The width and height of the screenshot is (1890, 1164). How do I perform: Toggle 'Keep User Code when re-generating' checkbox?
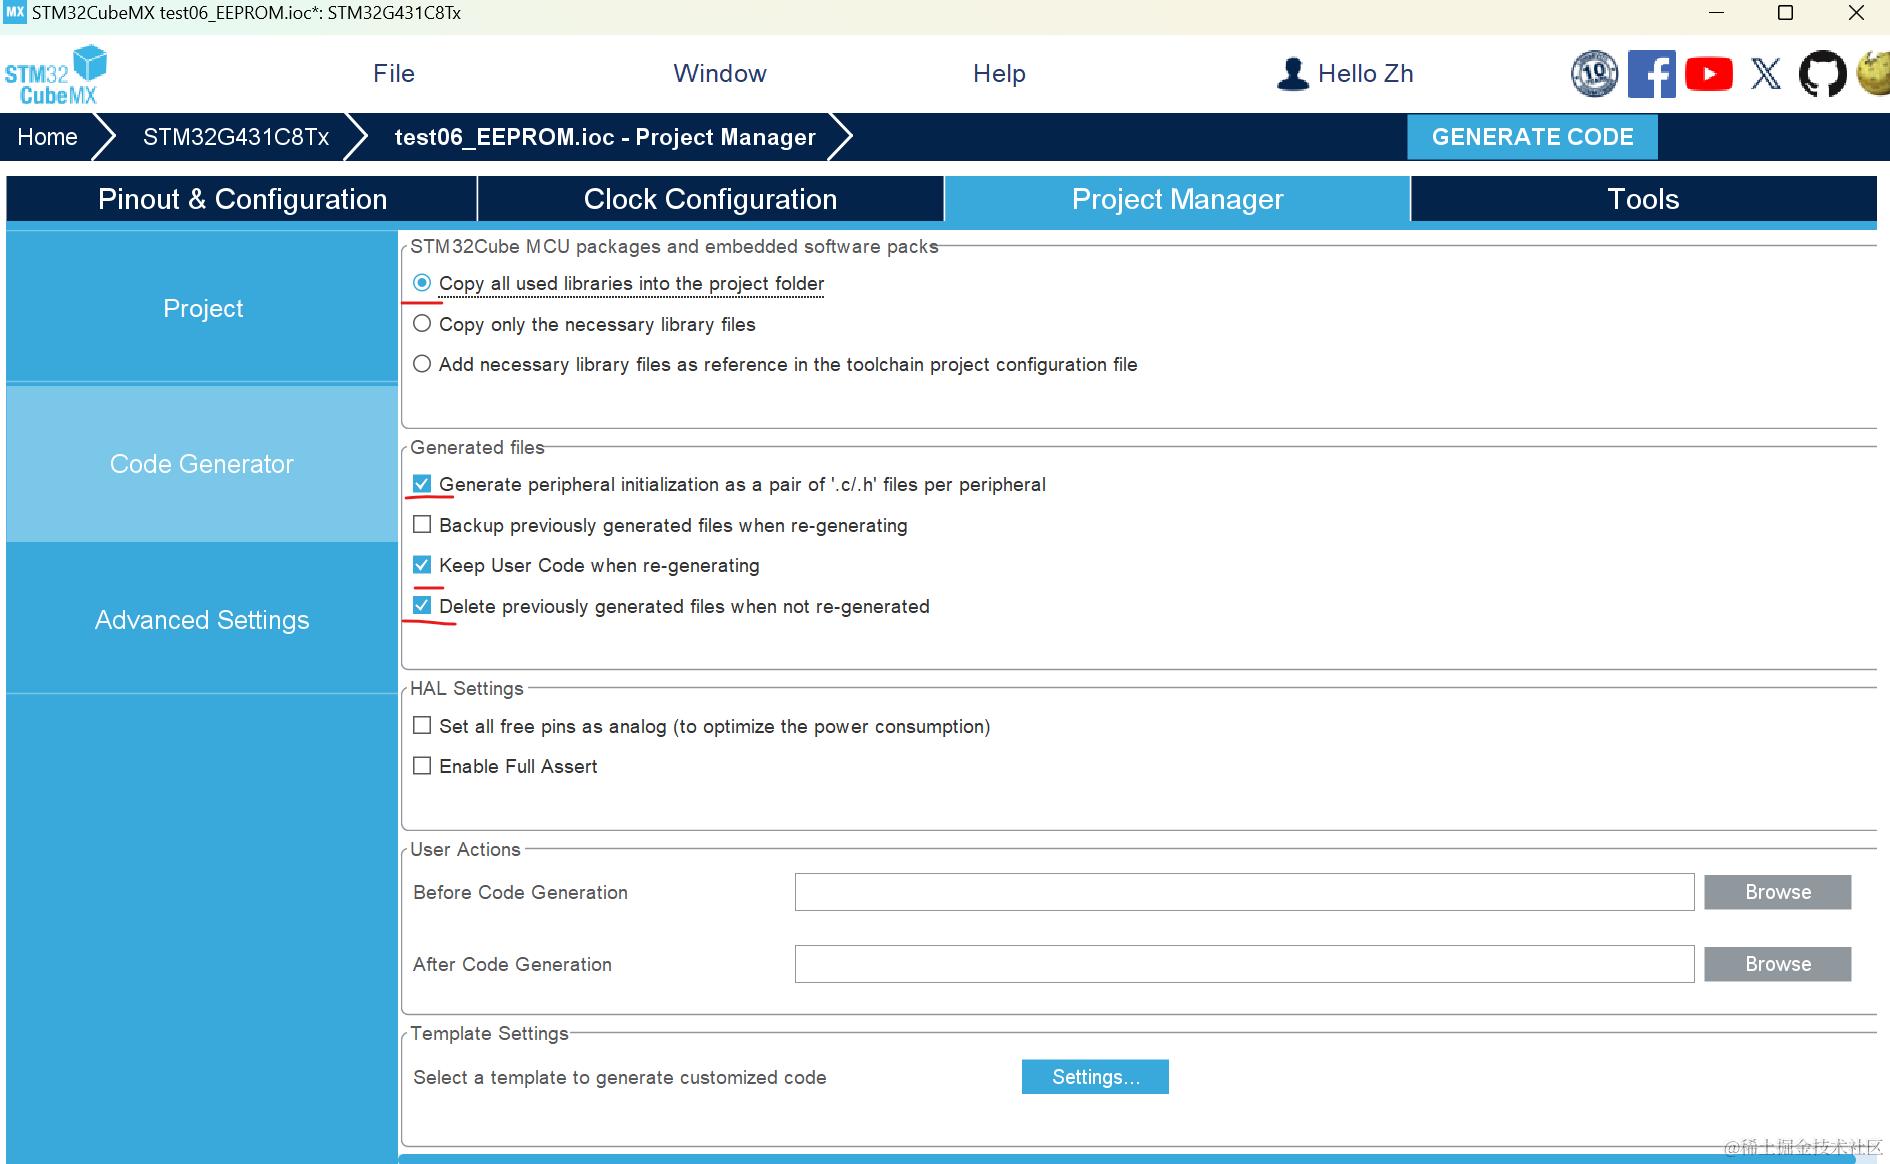click(x=422, y=565)
